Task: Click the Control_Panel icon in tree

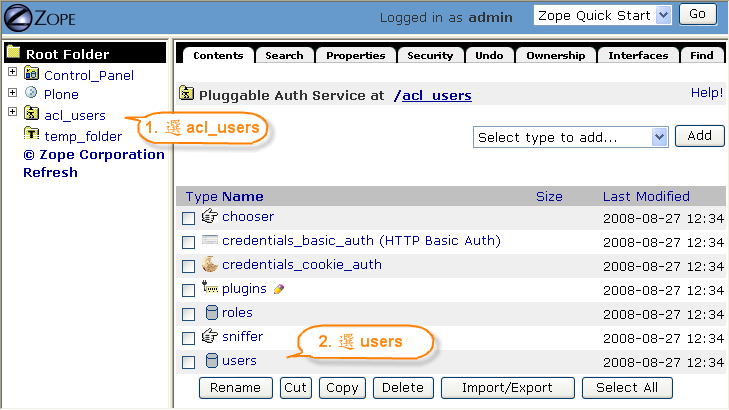Action: pyautogui.click(x=31, y=73)
